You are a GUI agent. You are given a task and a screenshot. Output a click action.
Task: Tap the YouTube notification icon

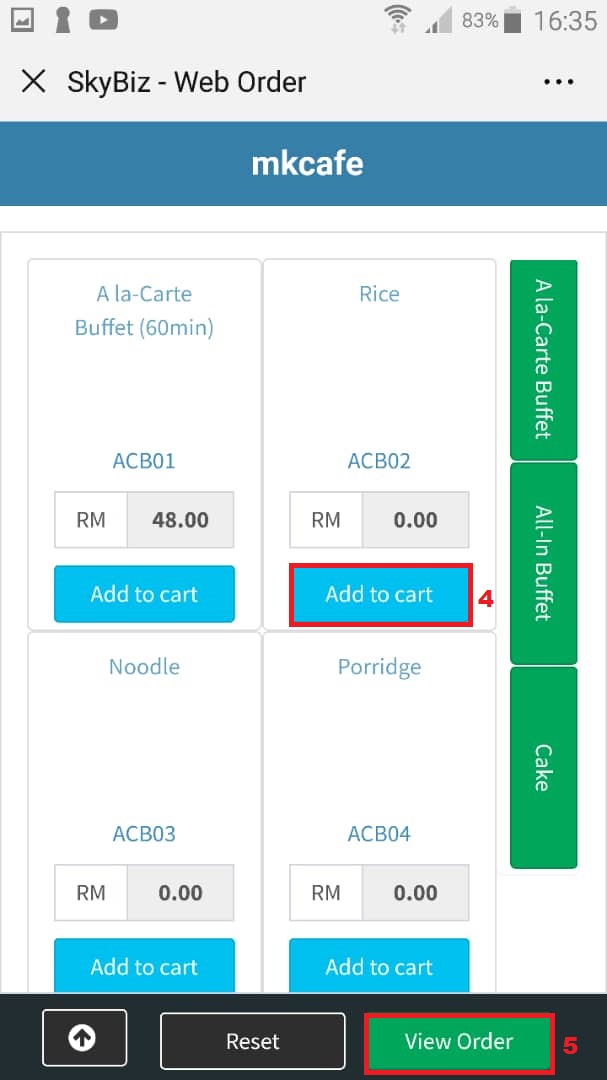click(x=104, y=20)
